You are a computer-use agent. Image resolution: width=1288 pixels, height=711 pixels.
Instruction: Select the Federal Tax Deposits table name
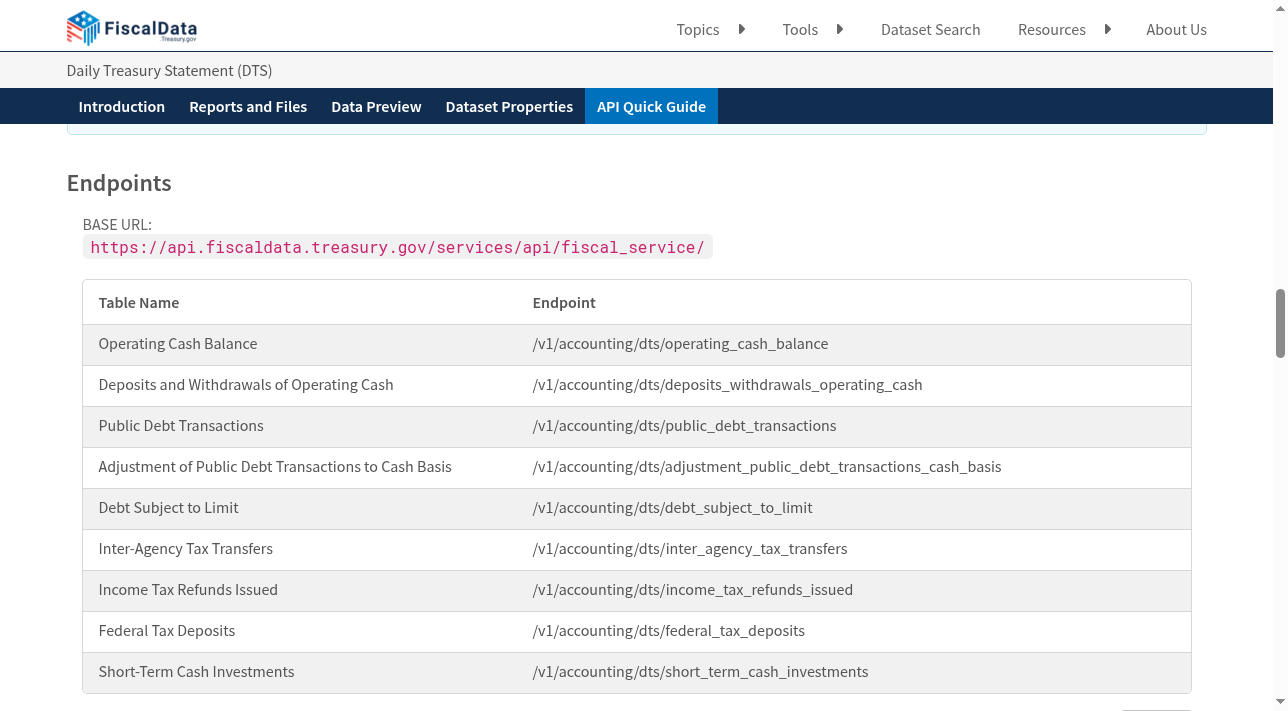tap(167, 631)
